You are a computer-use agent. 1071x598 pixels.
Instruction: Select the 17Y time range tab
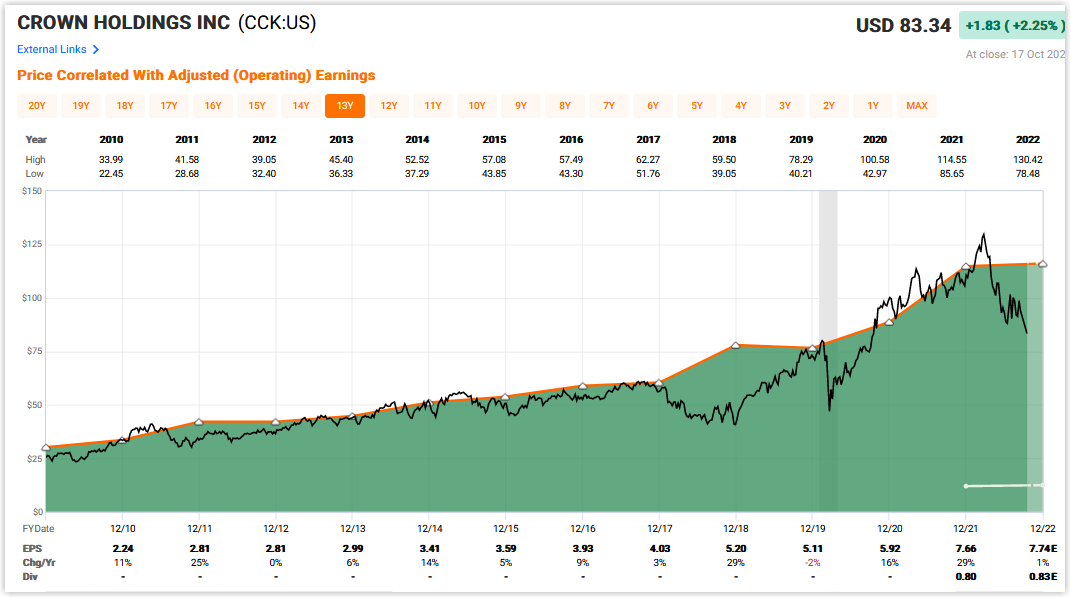pyautogui.click(x=169, y=106)
